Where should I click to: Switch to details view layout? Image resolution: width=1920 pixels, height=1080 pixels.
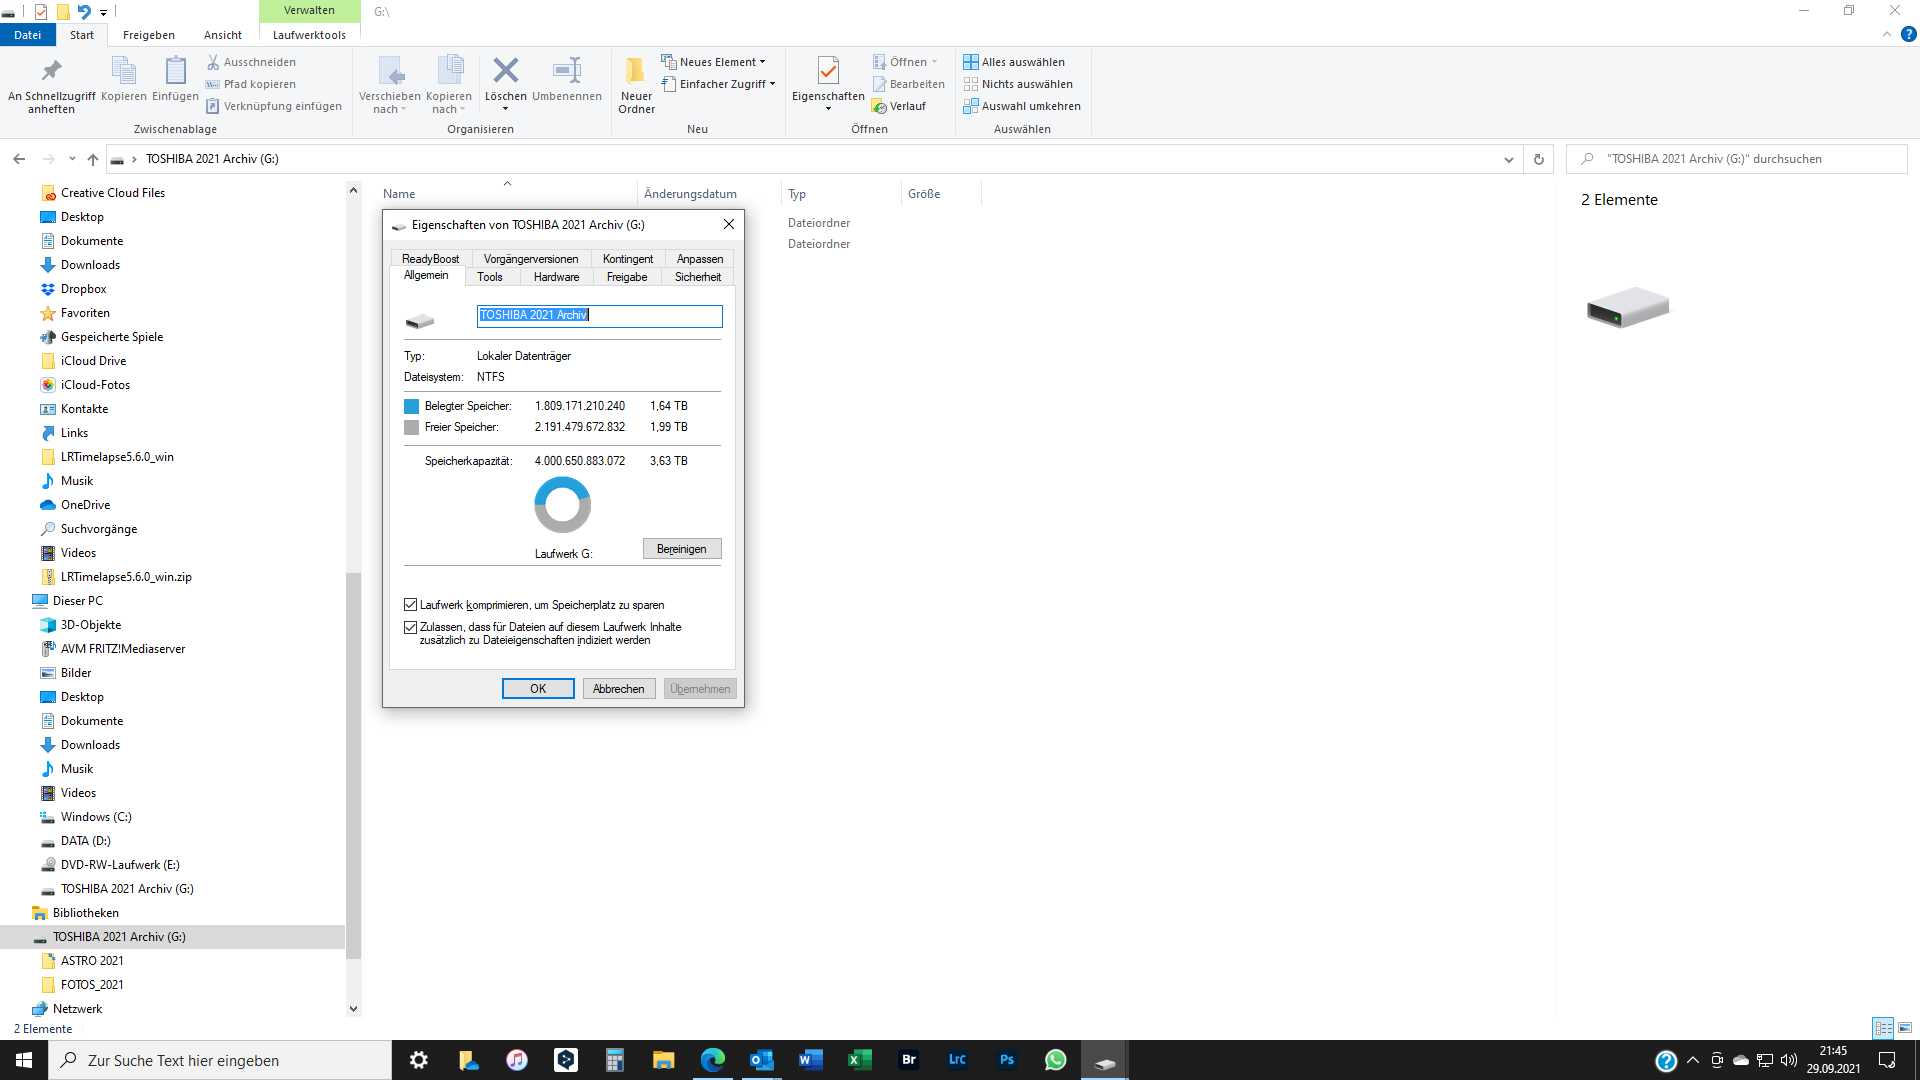coord(1883,1028)
